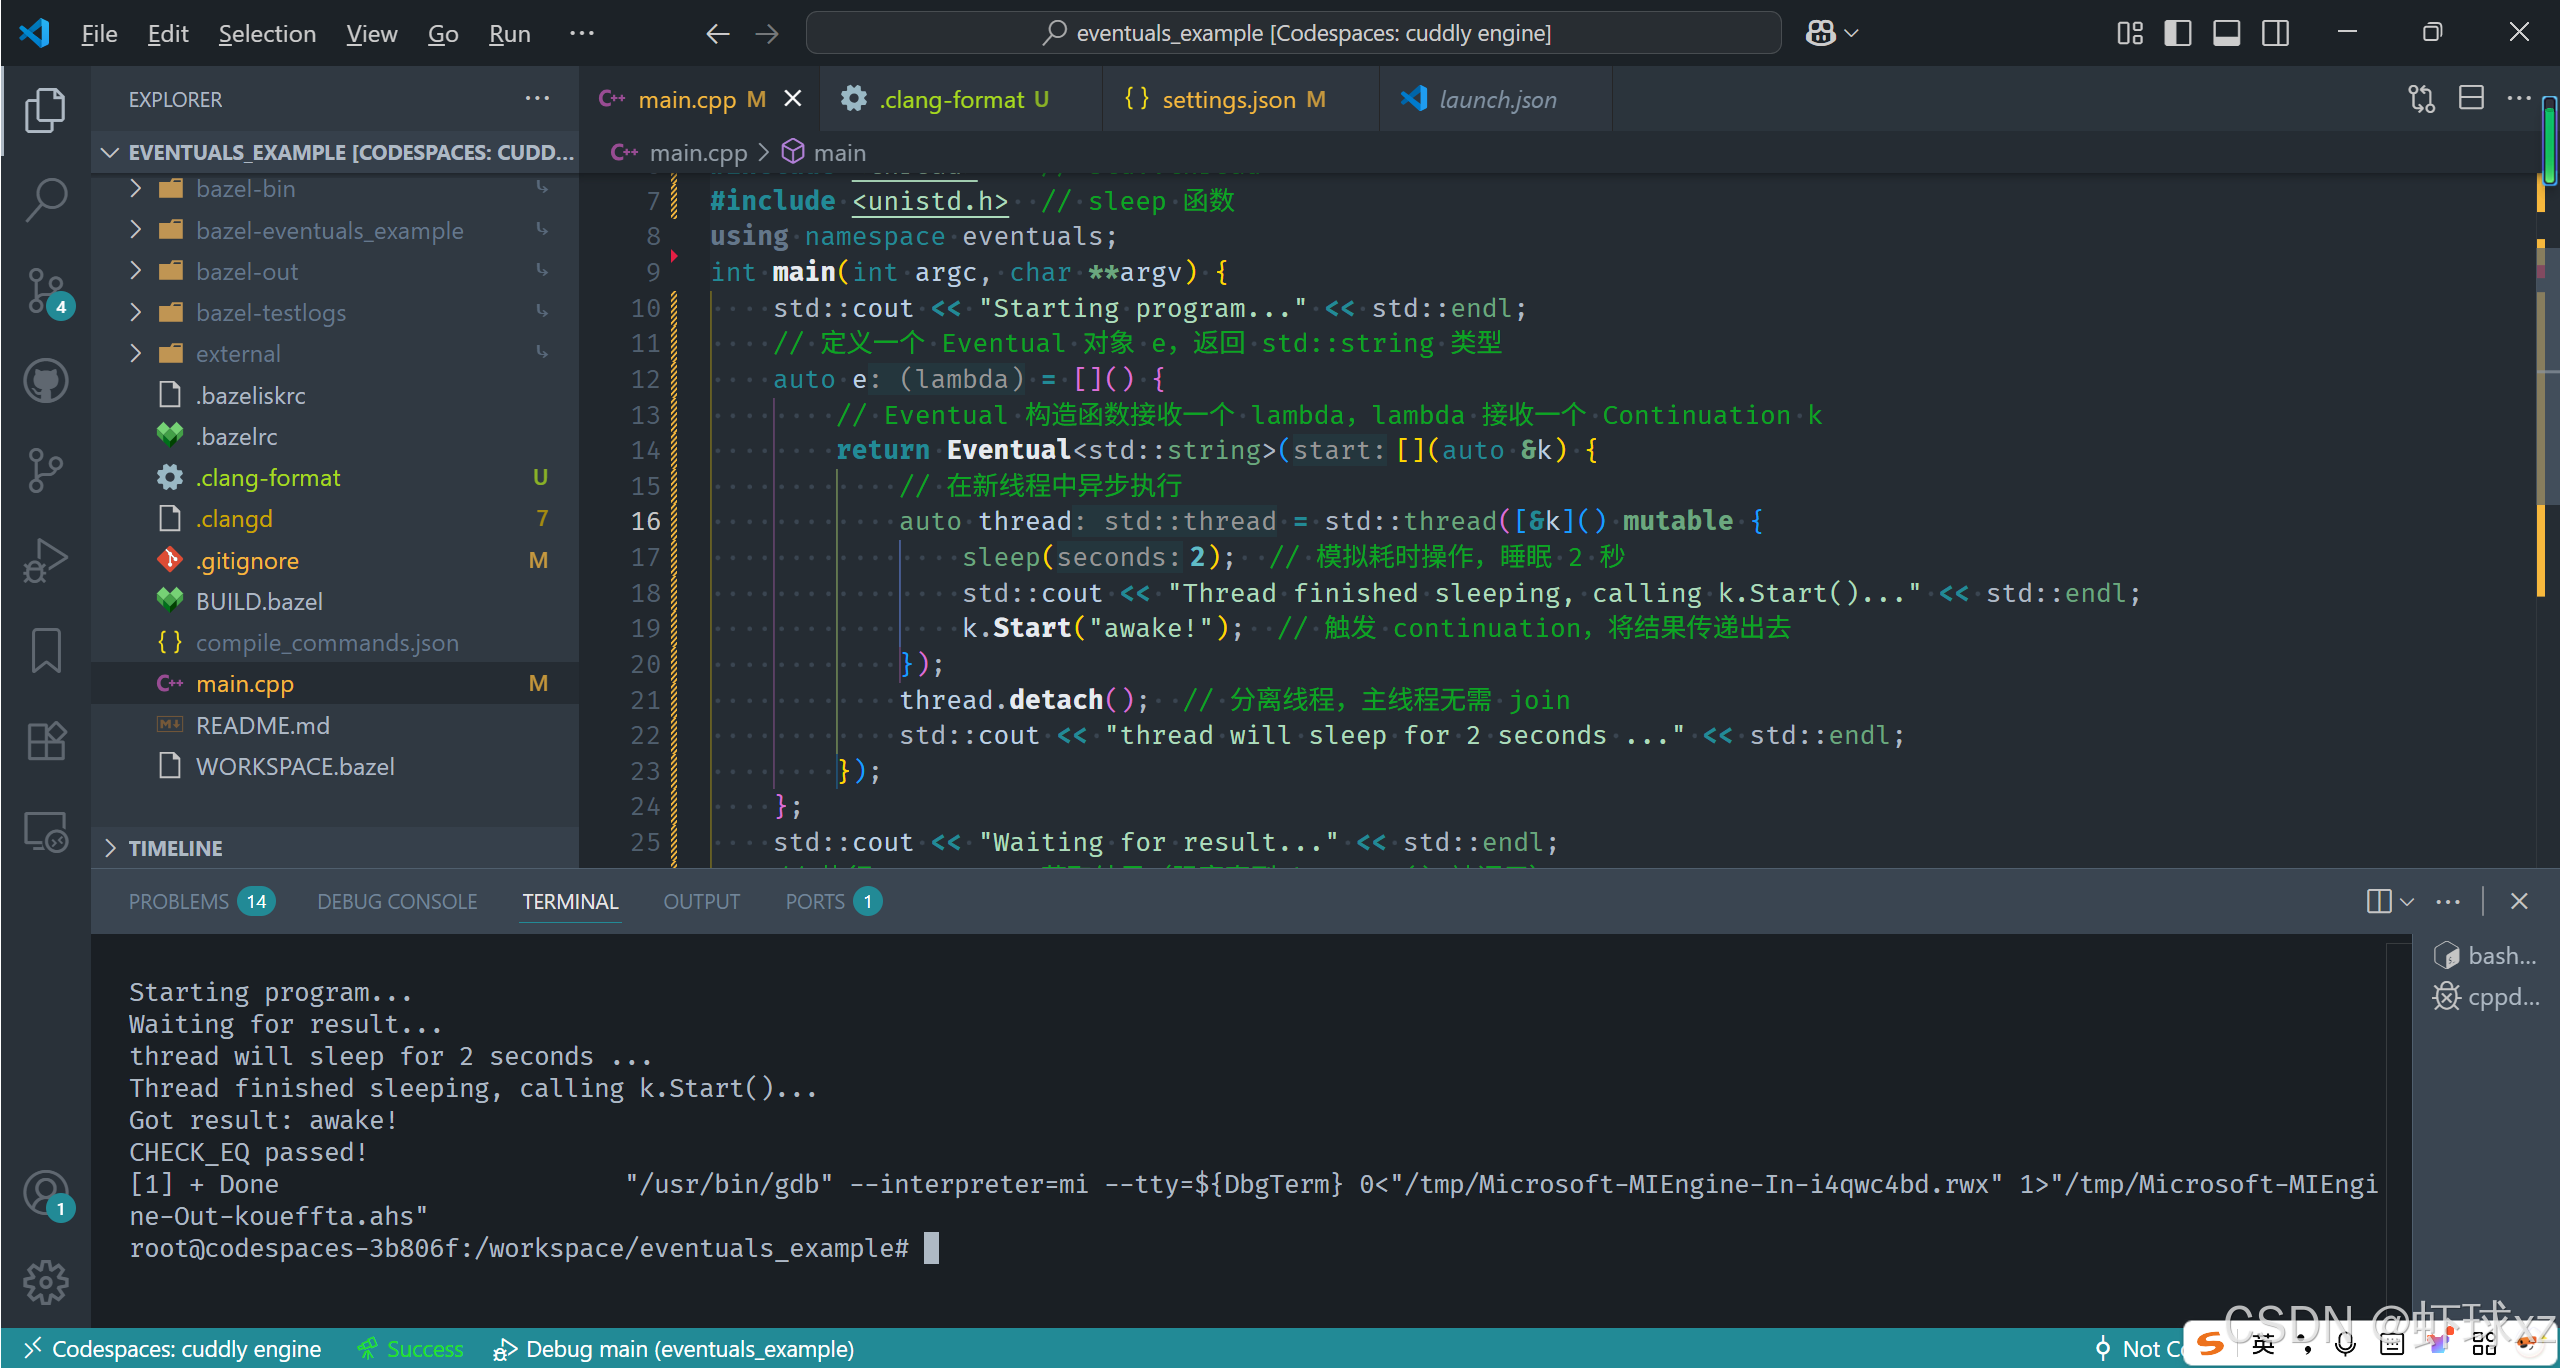Toggle the Primary Side Bar visibility
The image size is (2560, 1368).
[2178, 33]
